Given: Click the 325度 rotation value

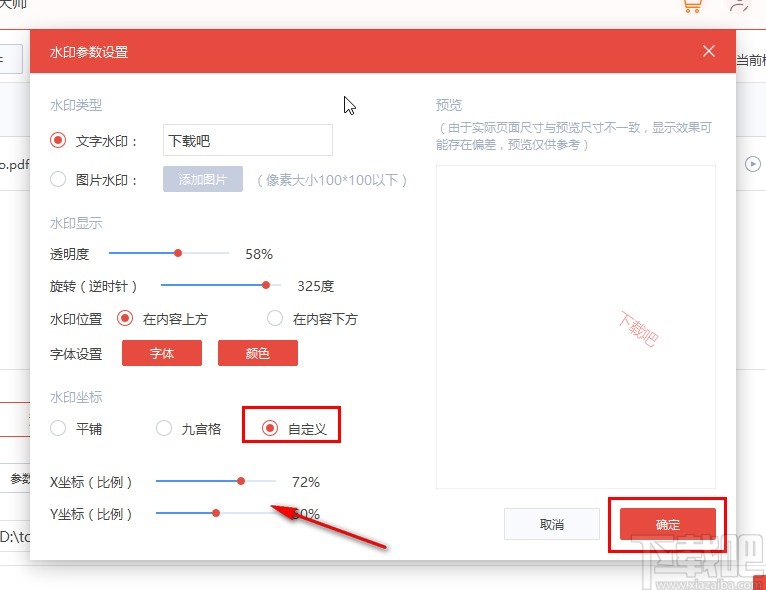Looking at the screenshot, I should pyautogui.click(x=316, y=286).
